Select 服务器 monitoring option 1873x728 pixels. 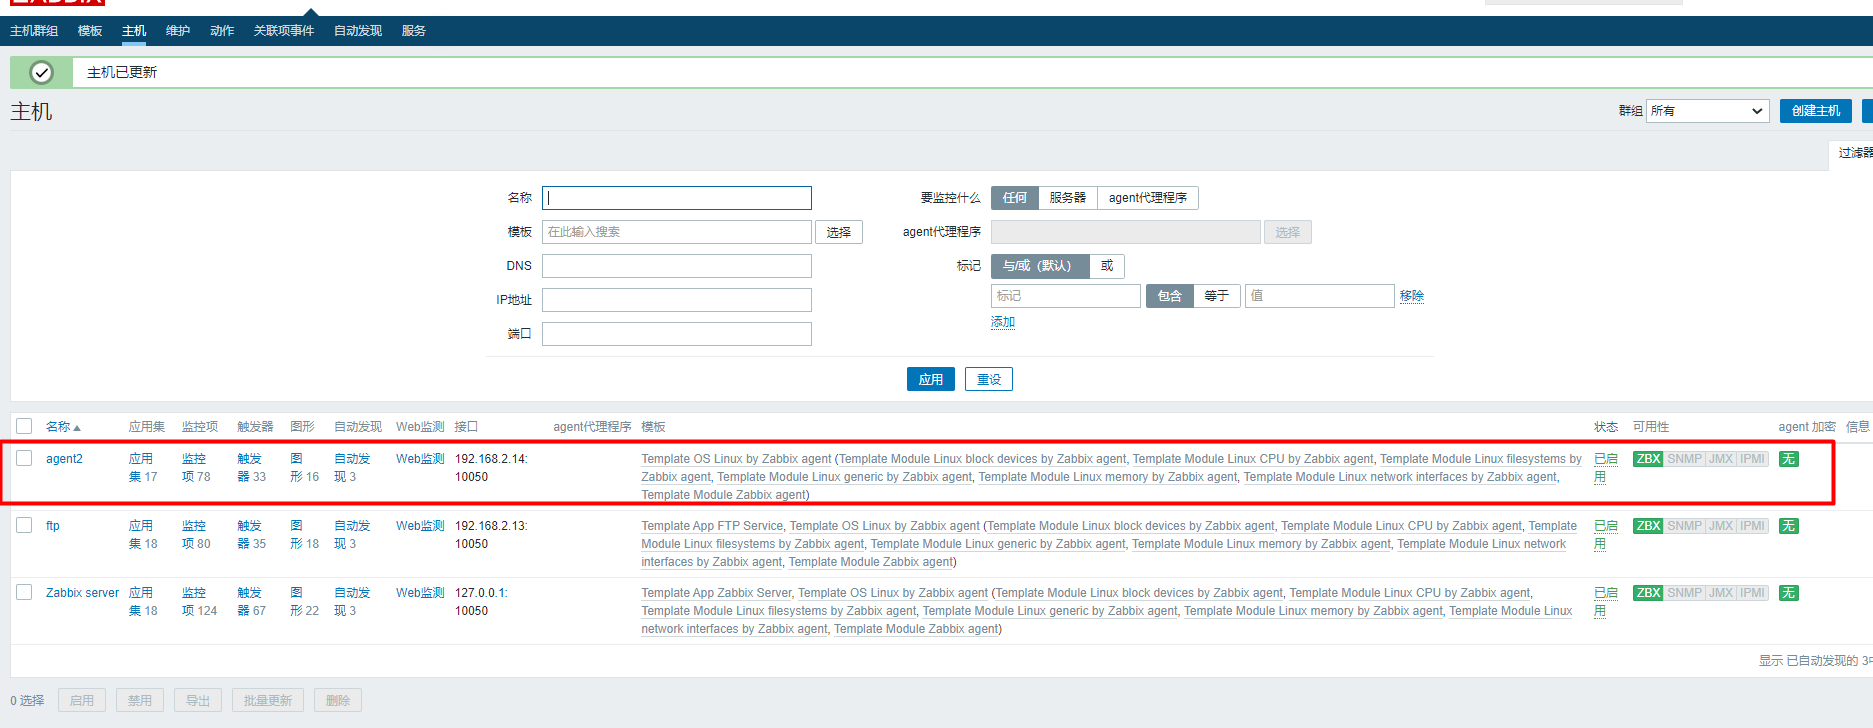coord(1068,198)
